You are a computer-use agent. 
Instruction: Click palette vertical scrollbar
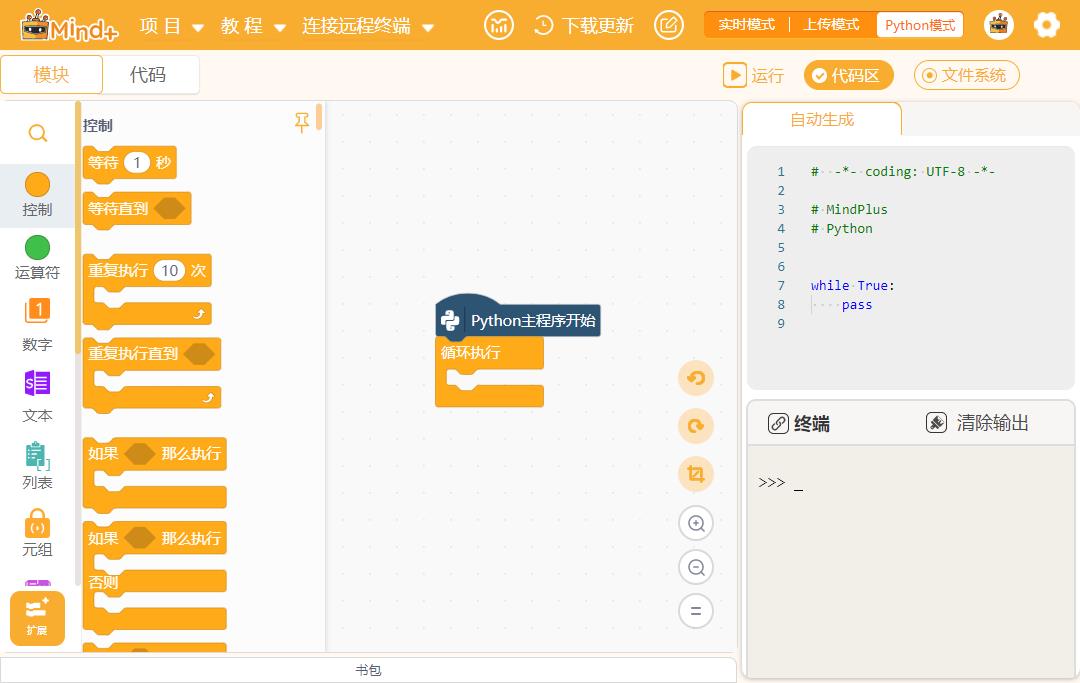click(319, 117)
